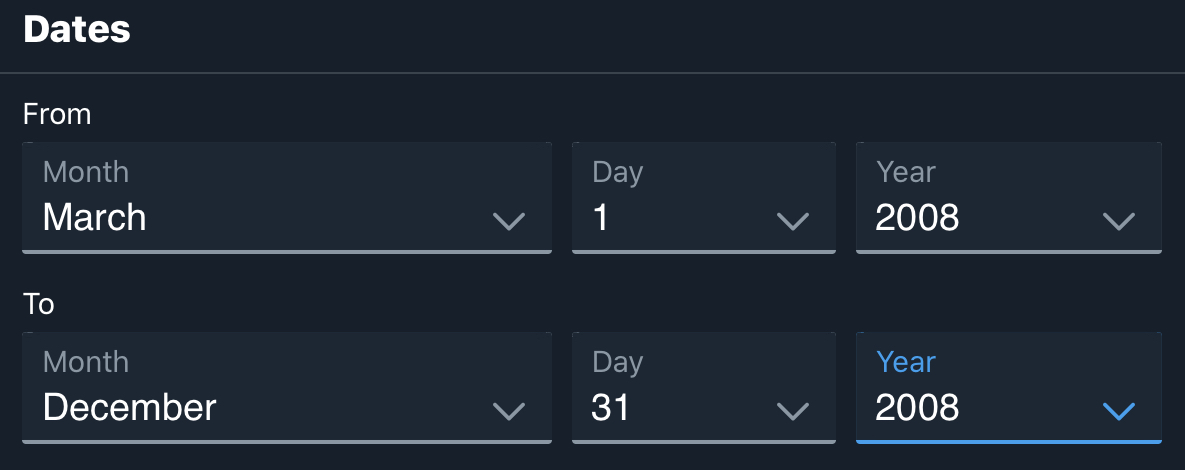This screenshot has height=470, width=1185.
Task: Click the blue chevron in the To Year dropdown
Action: point(1118,410)
